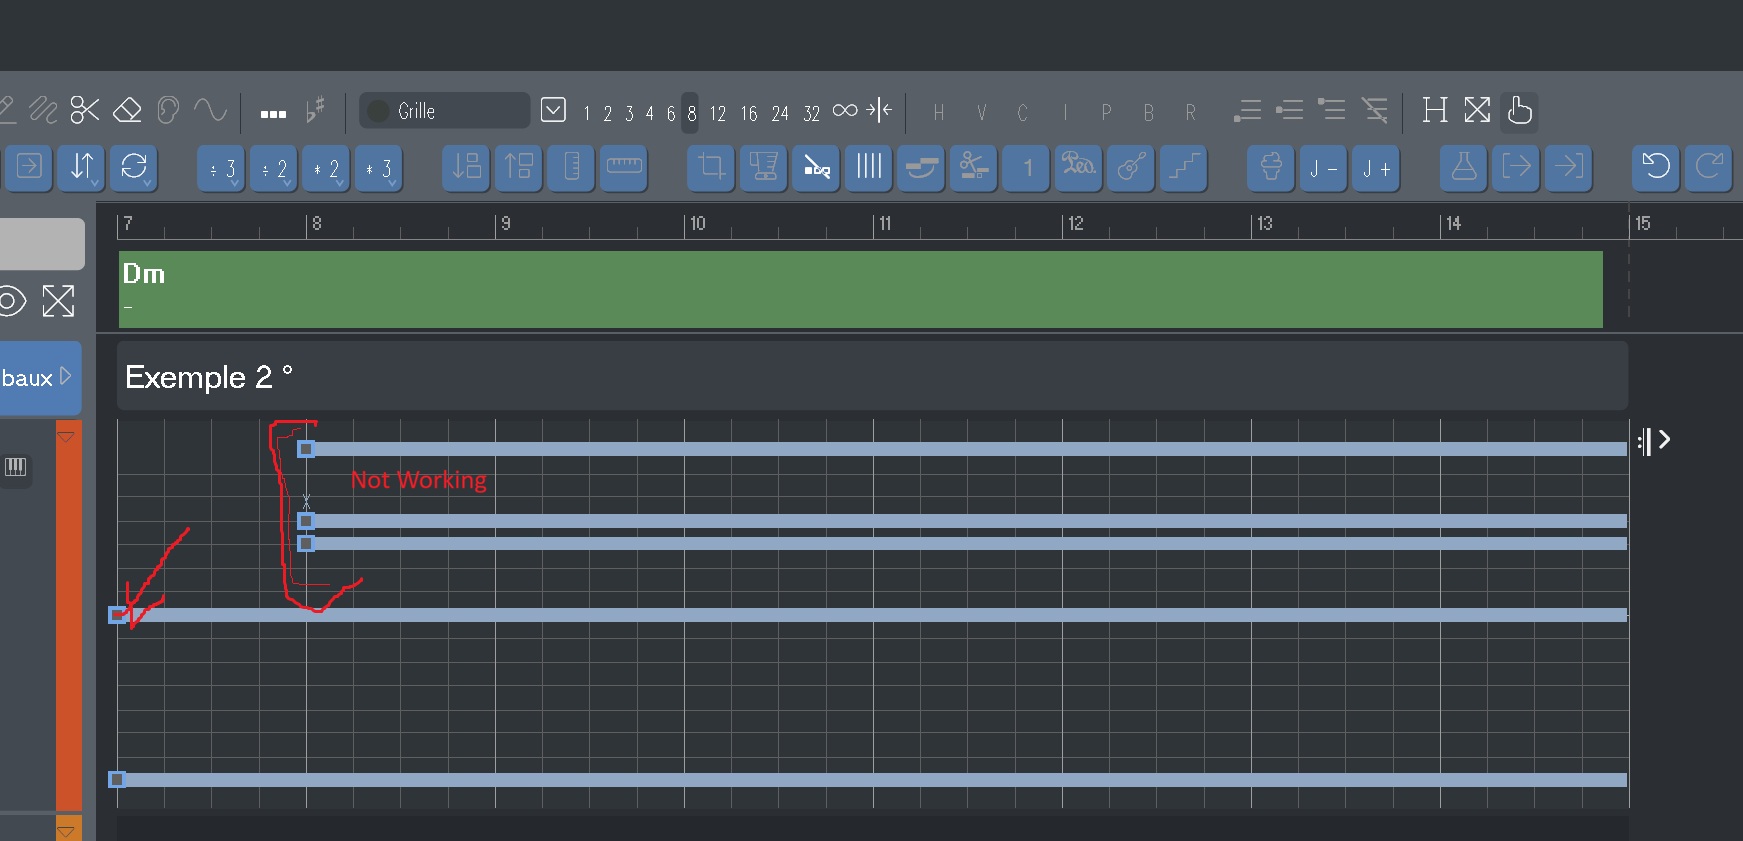Click the snap-to-center arrows icon
1743x841 pixels.
tap(879, 110)
